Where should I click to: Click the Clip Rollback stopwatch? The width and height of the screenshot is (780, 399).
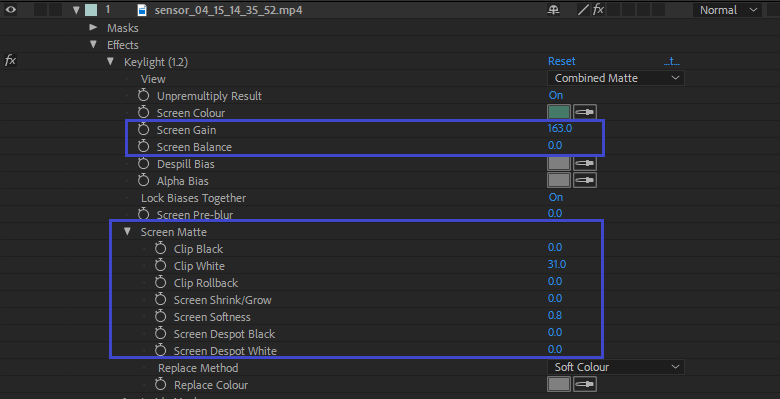click(x=160, y=283)
